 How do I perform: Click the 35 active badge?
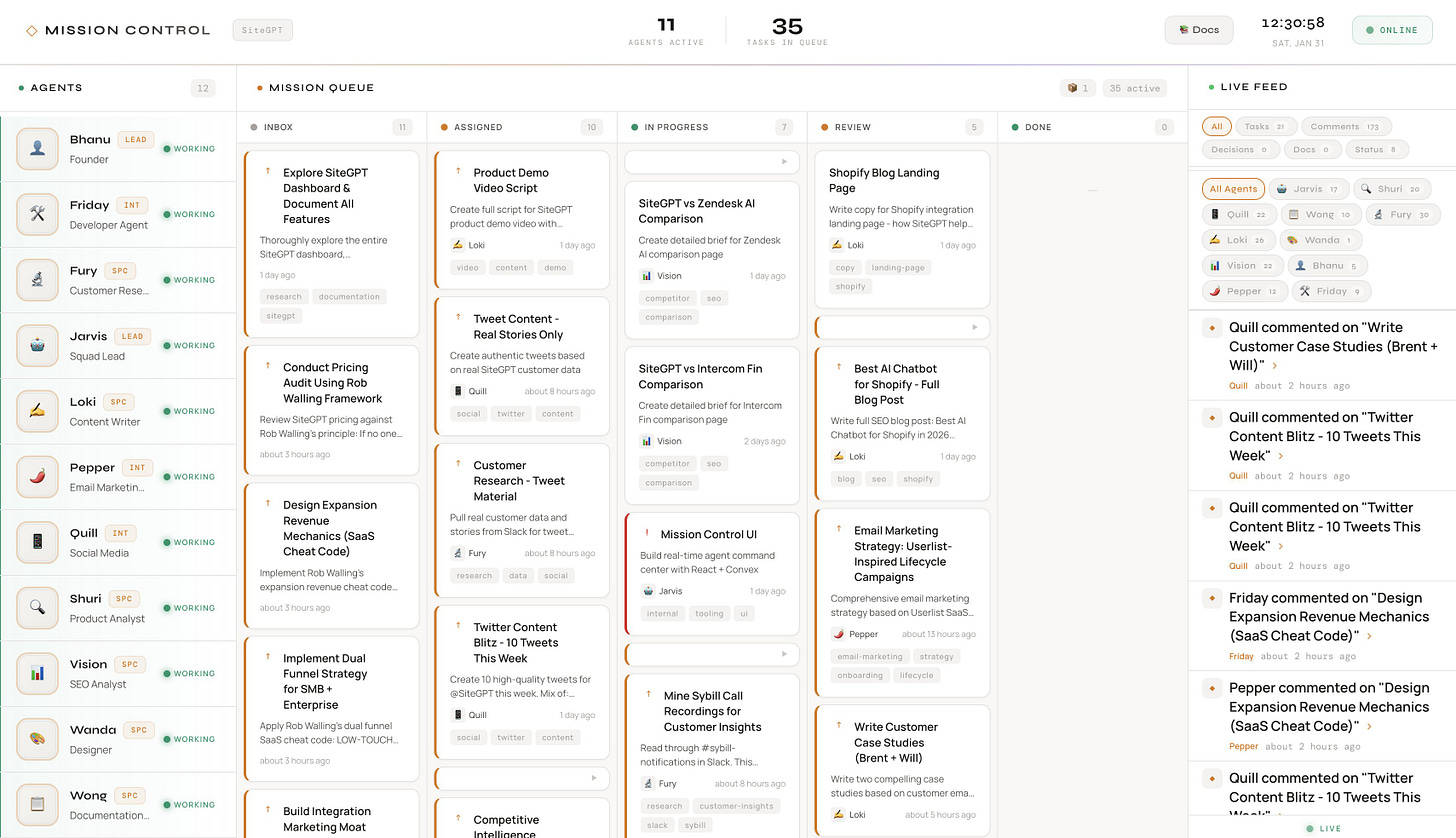(1135, 88)
